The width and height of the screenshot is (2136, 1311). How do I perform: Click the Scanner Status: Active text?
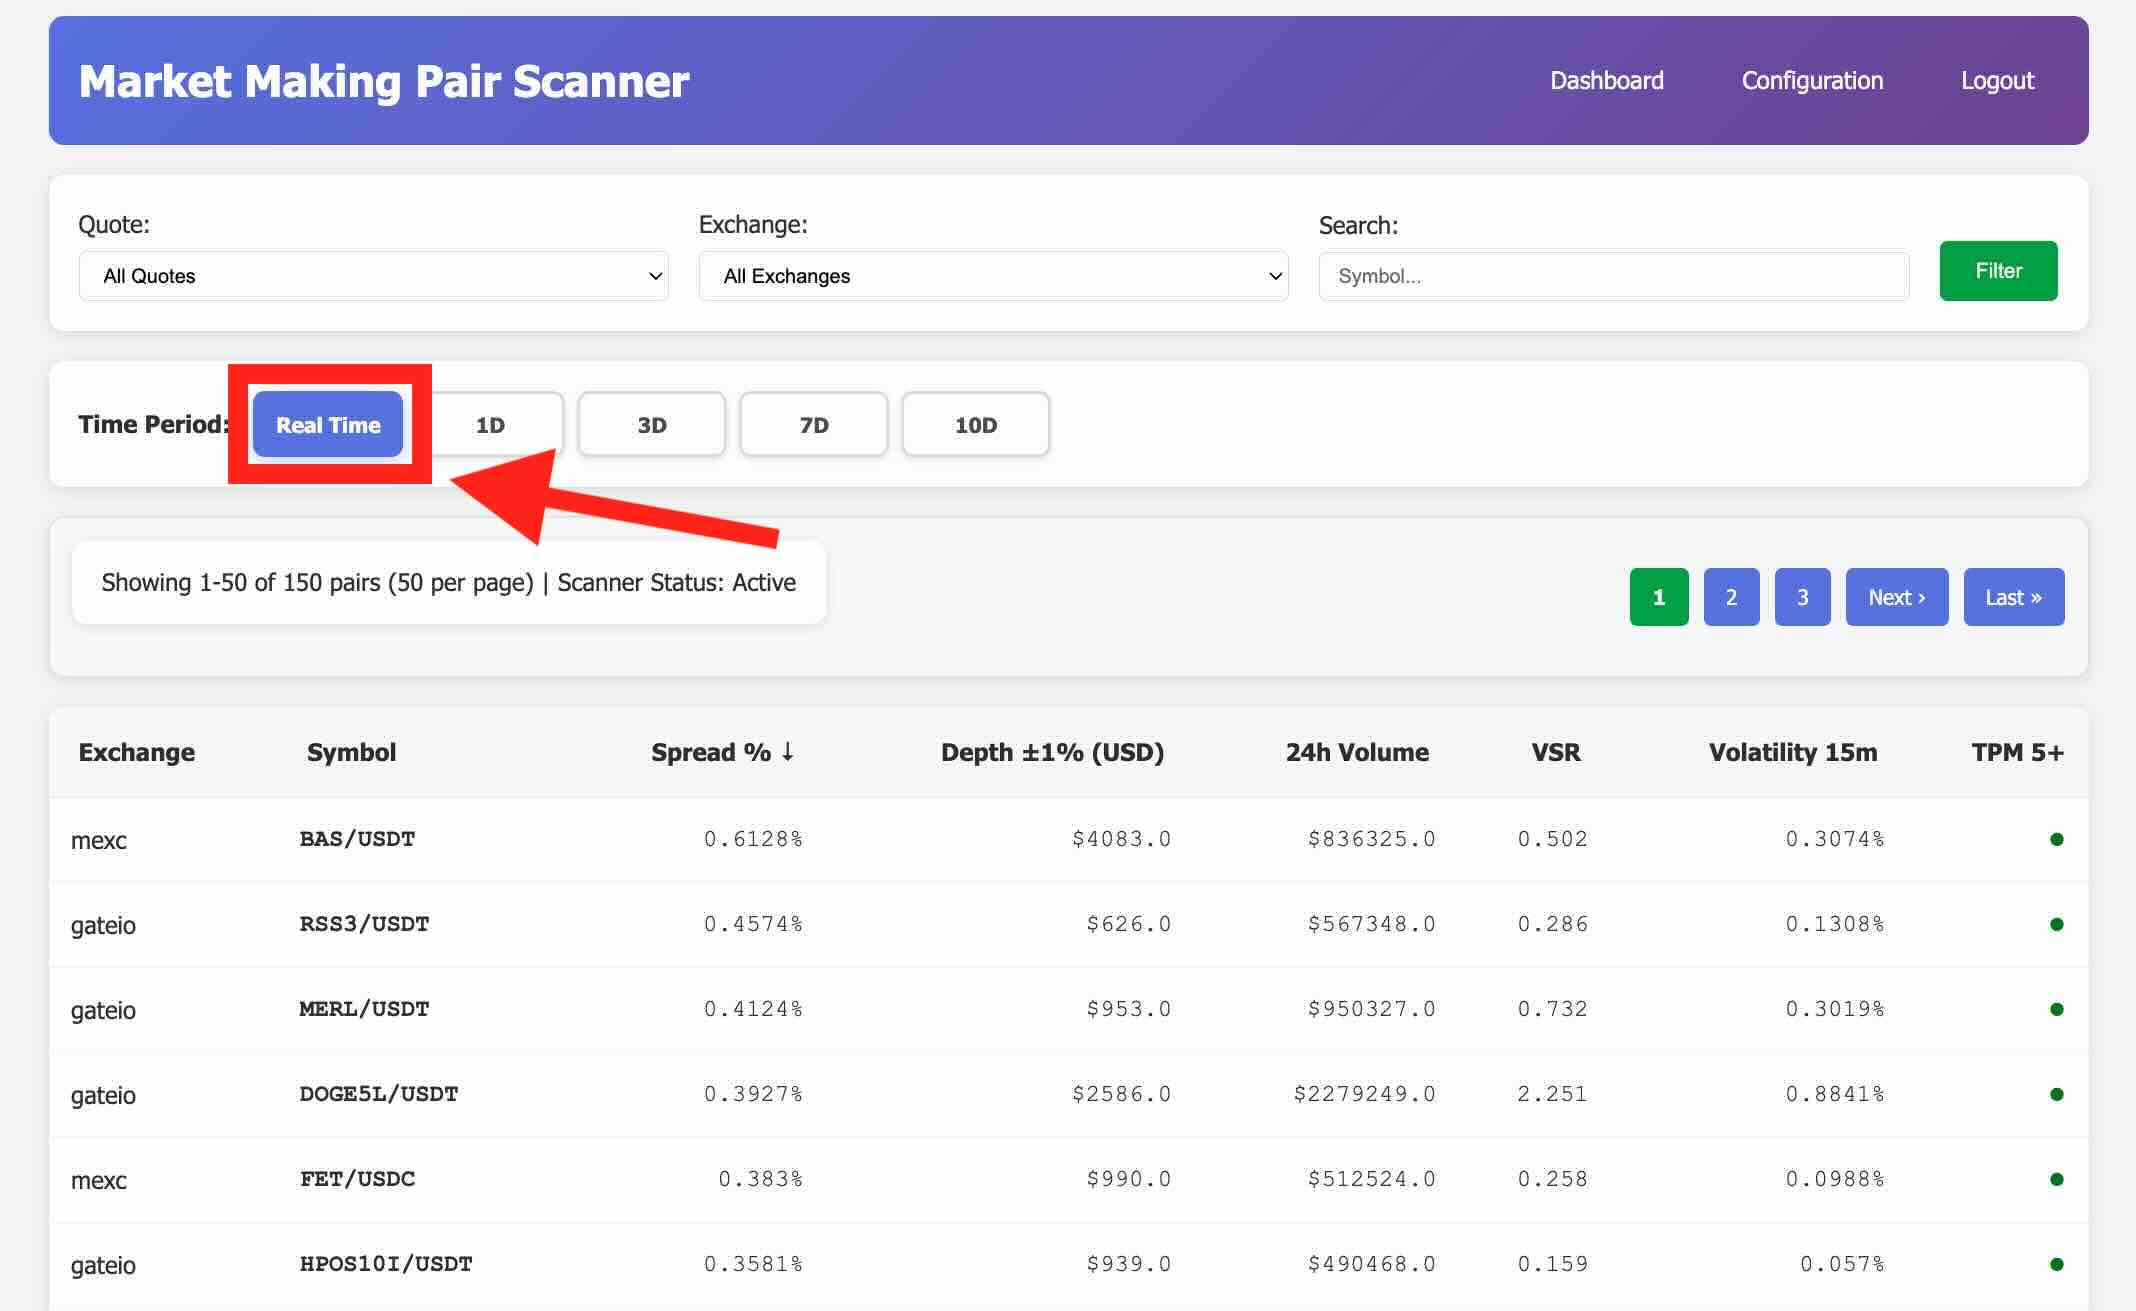pos(676,583)
